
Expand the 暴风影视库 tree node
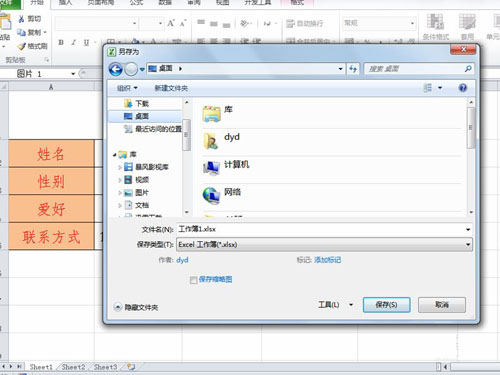pyautogui.click(x=120, y=167)
